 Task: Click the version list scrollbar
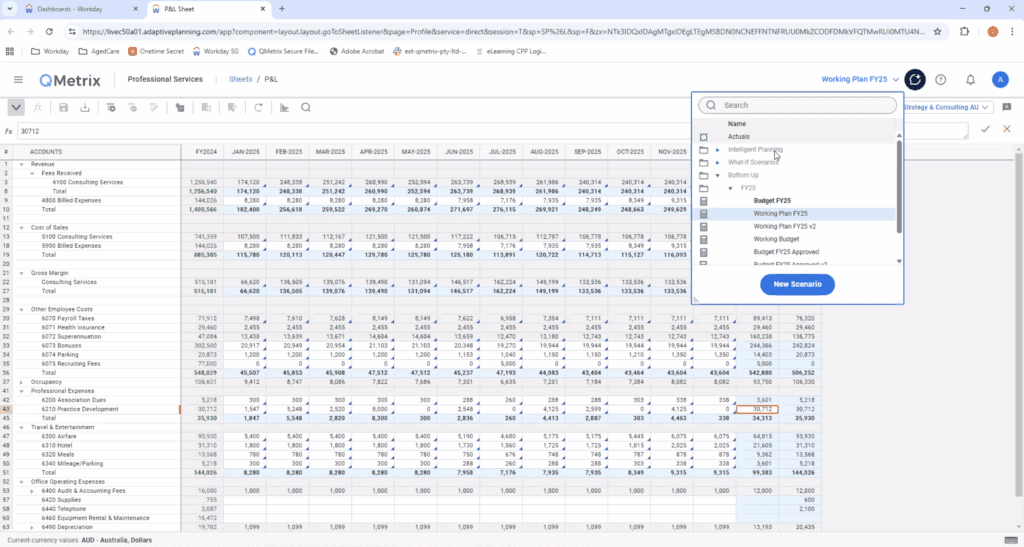coord(899,186)
